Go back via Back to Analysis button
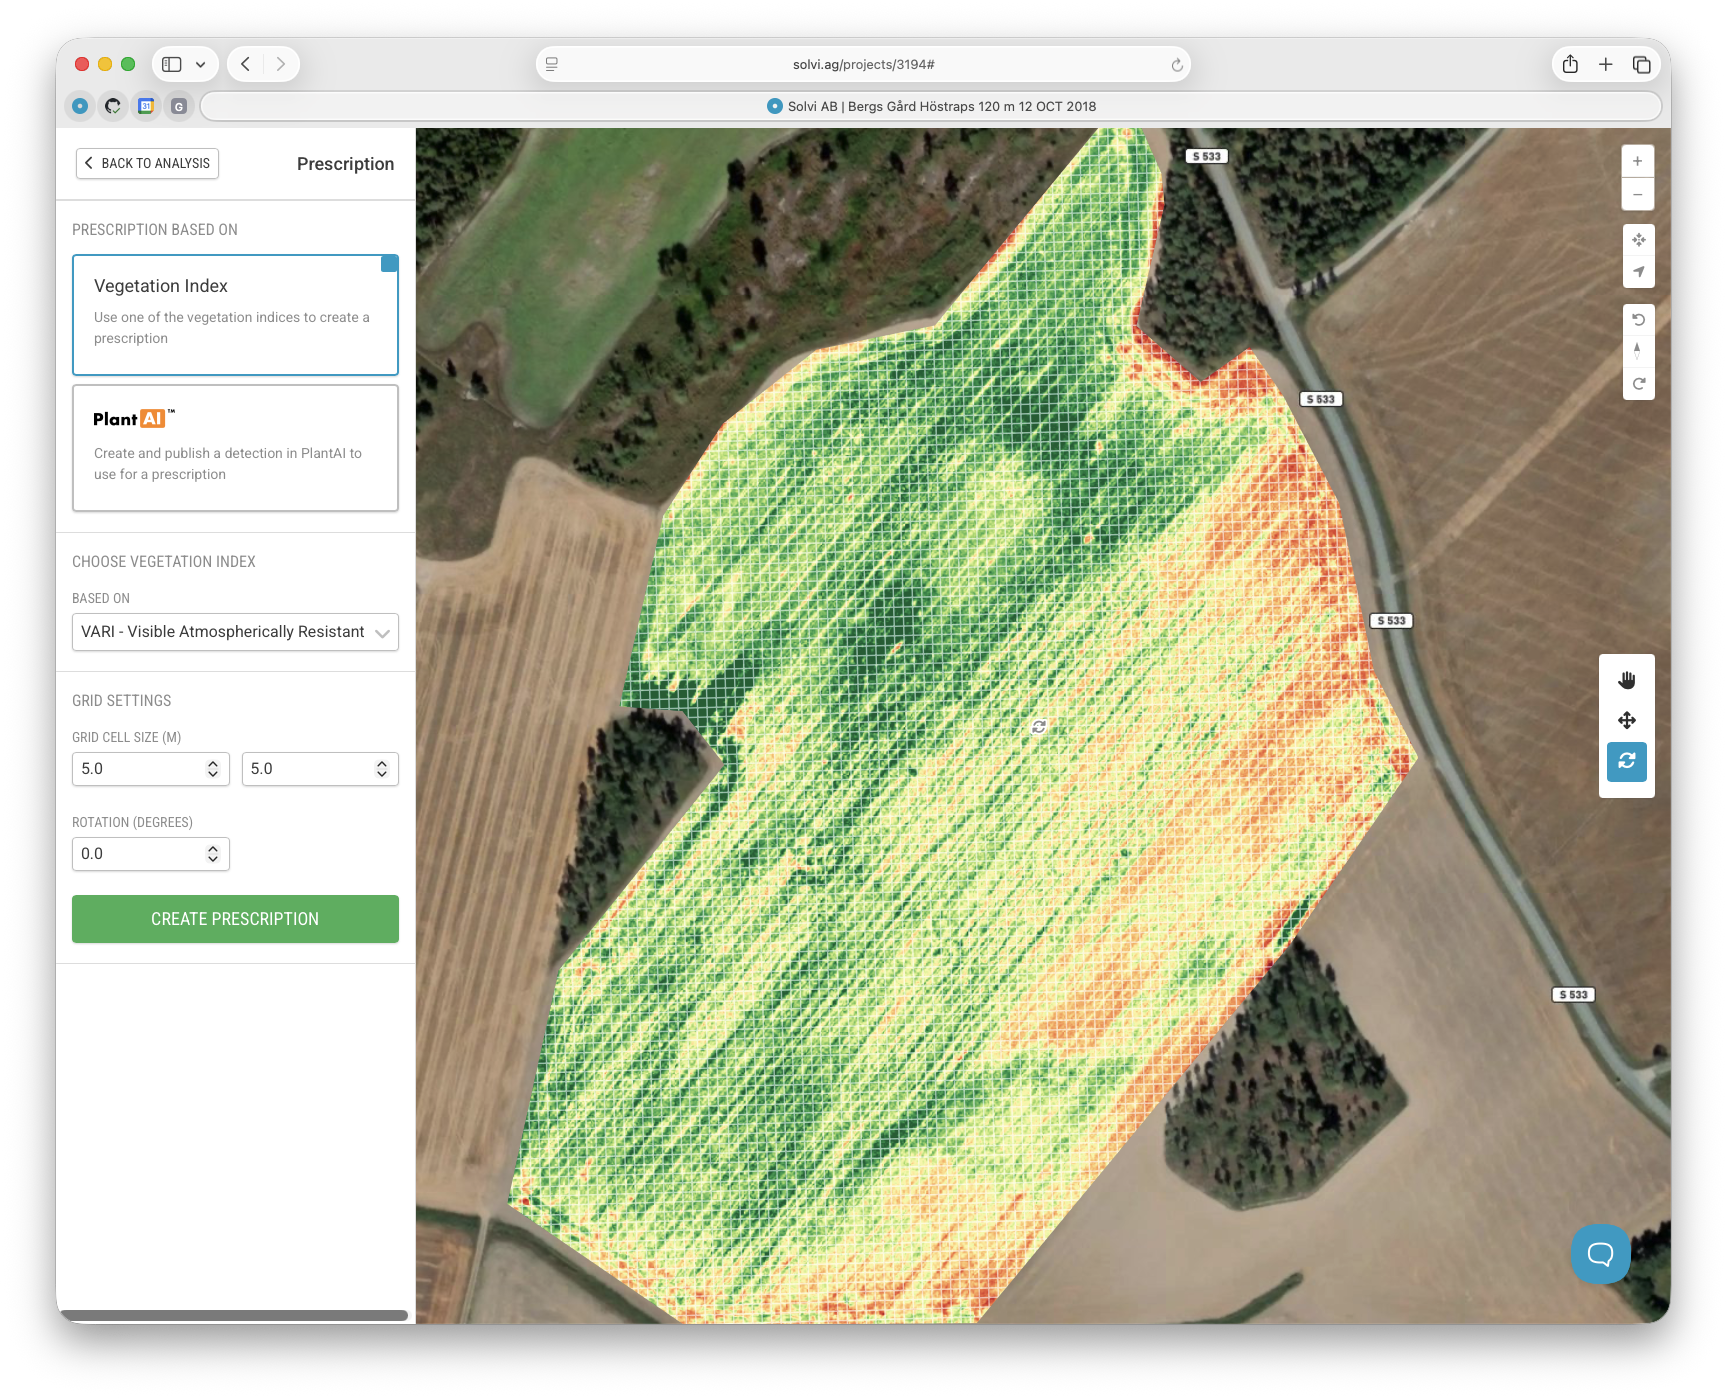 pos(147,163)
